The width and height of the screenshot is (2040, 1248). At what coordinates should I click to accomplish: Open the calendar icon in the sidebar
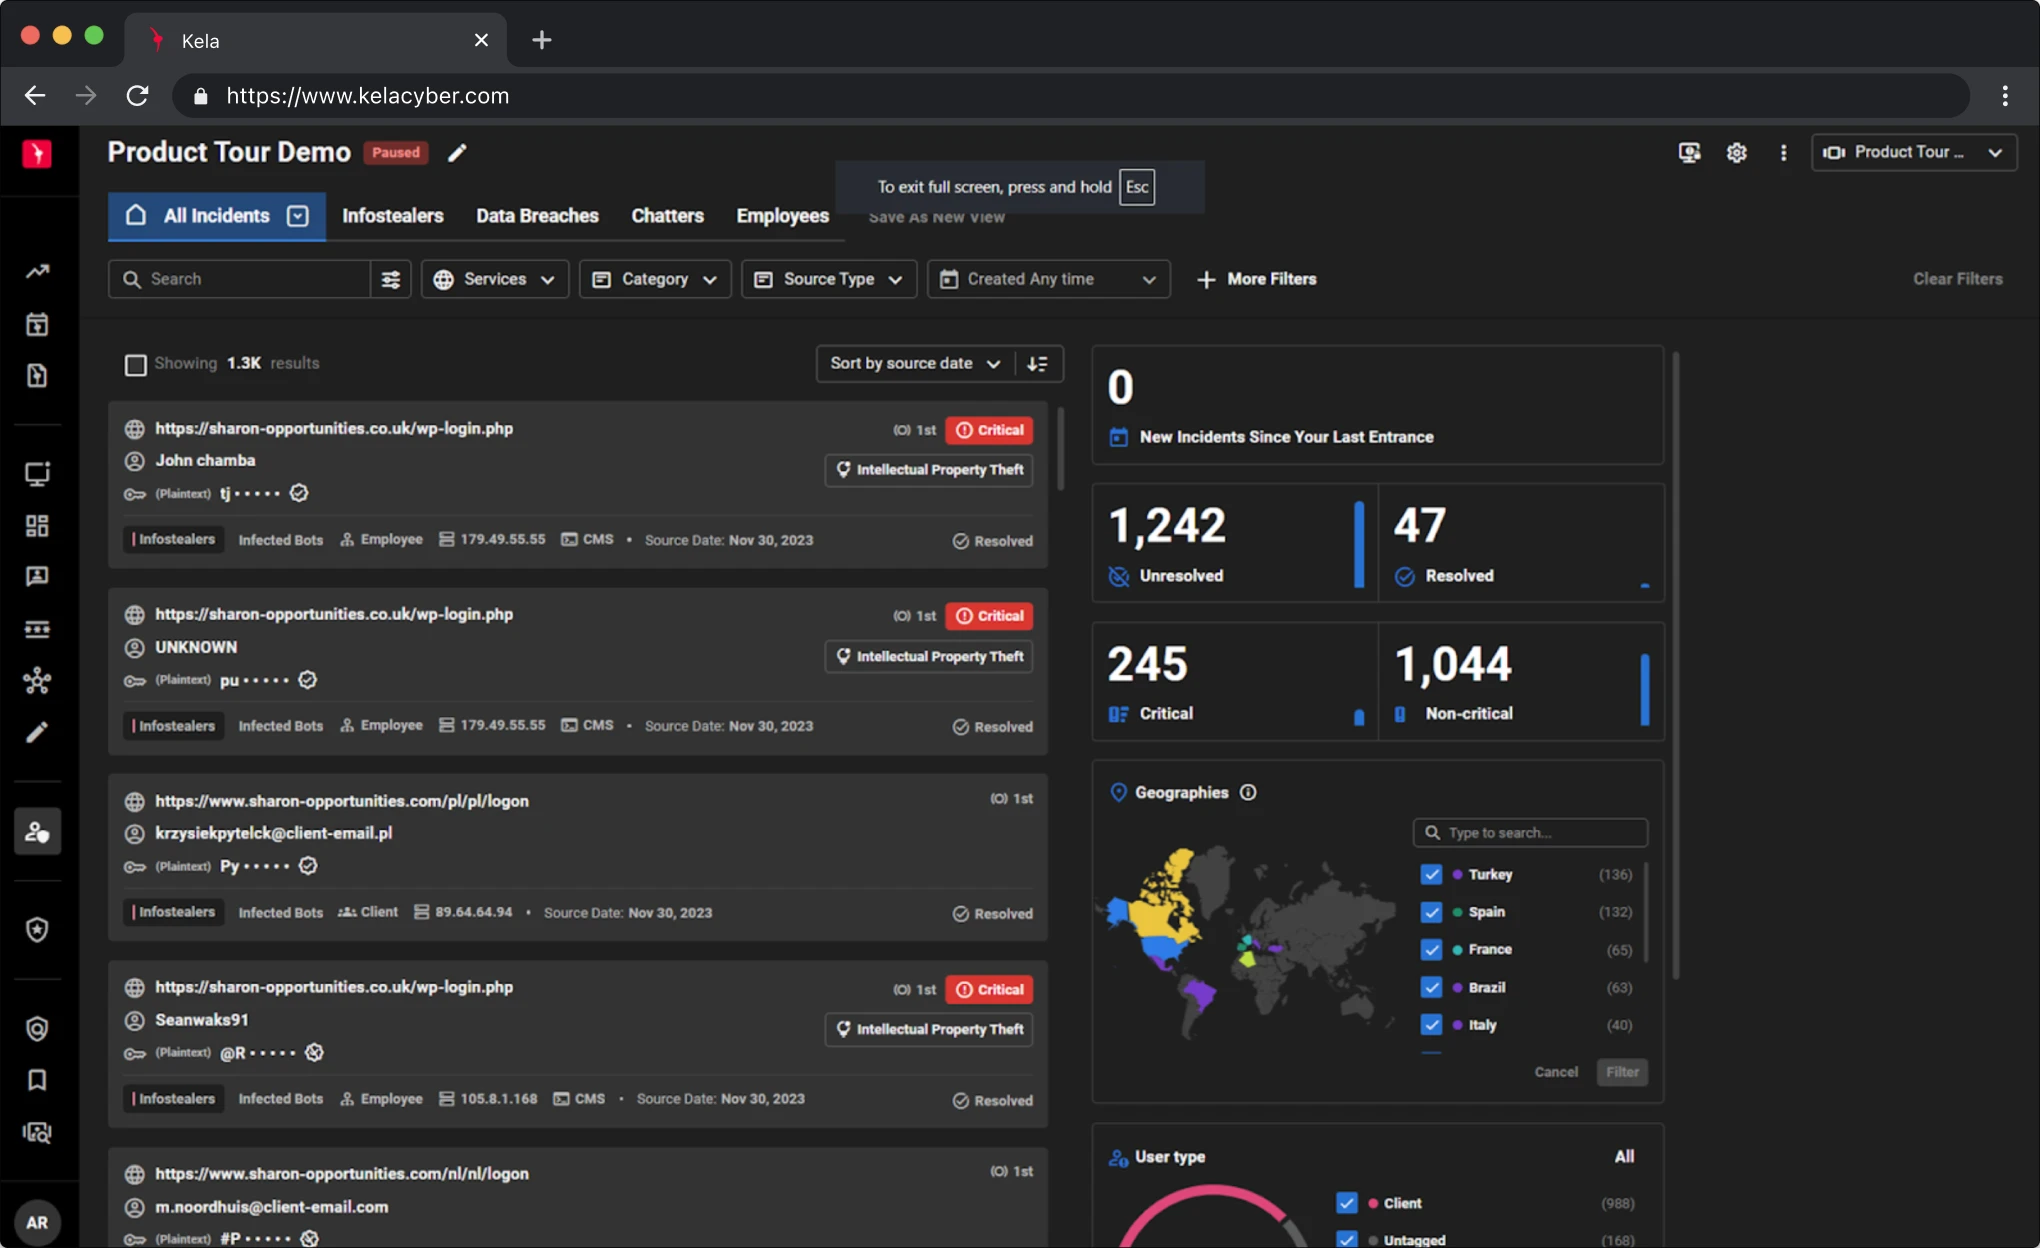pos(37,324)
